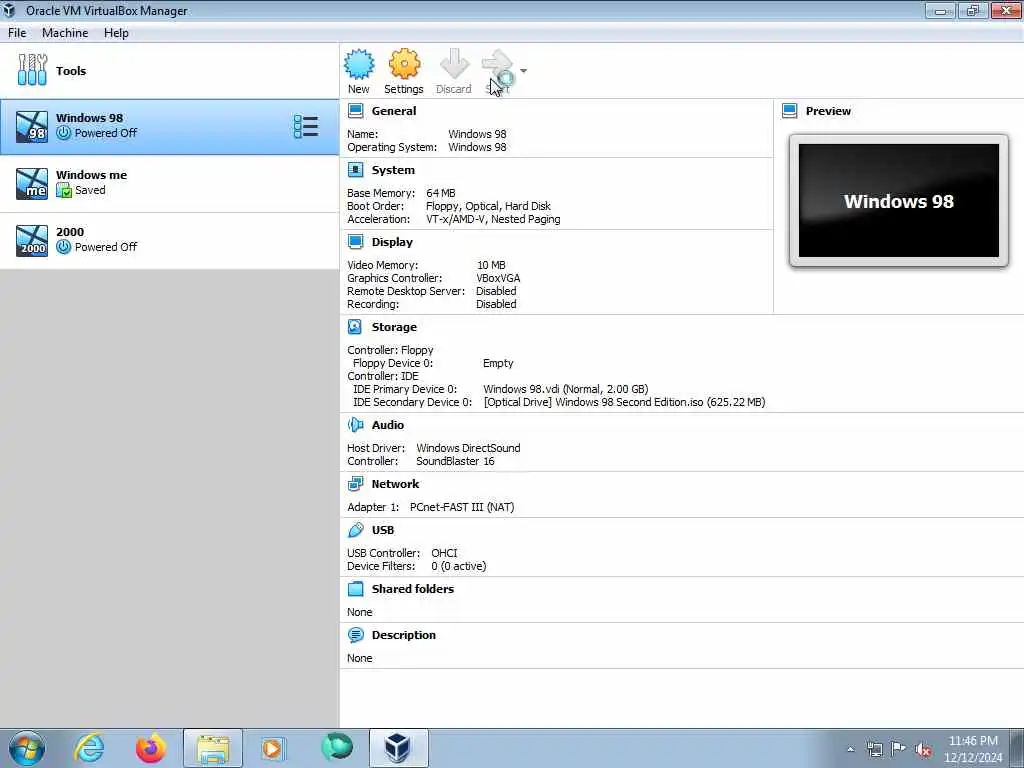Click the boot order Floppy, Optical, Hard Disk
The width and height of the screenshot is (1024, 768).
click(x=488, y=206)
